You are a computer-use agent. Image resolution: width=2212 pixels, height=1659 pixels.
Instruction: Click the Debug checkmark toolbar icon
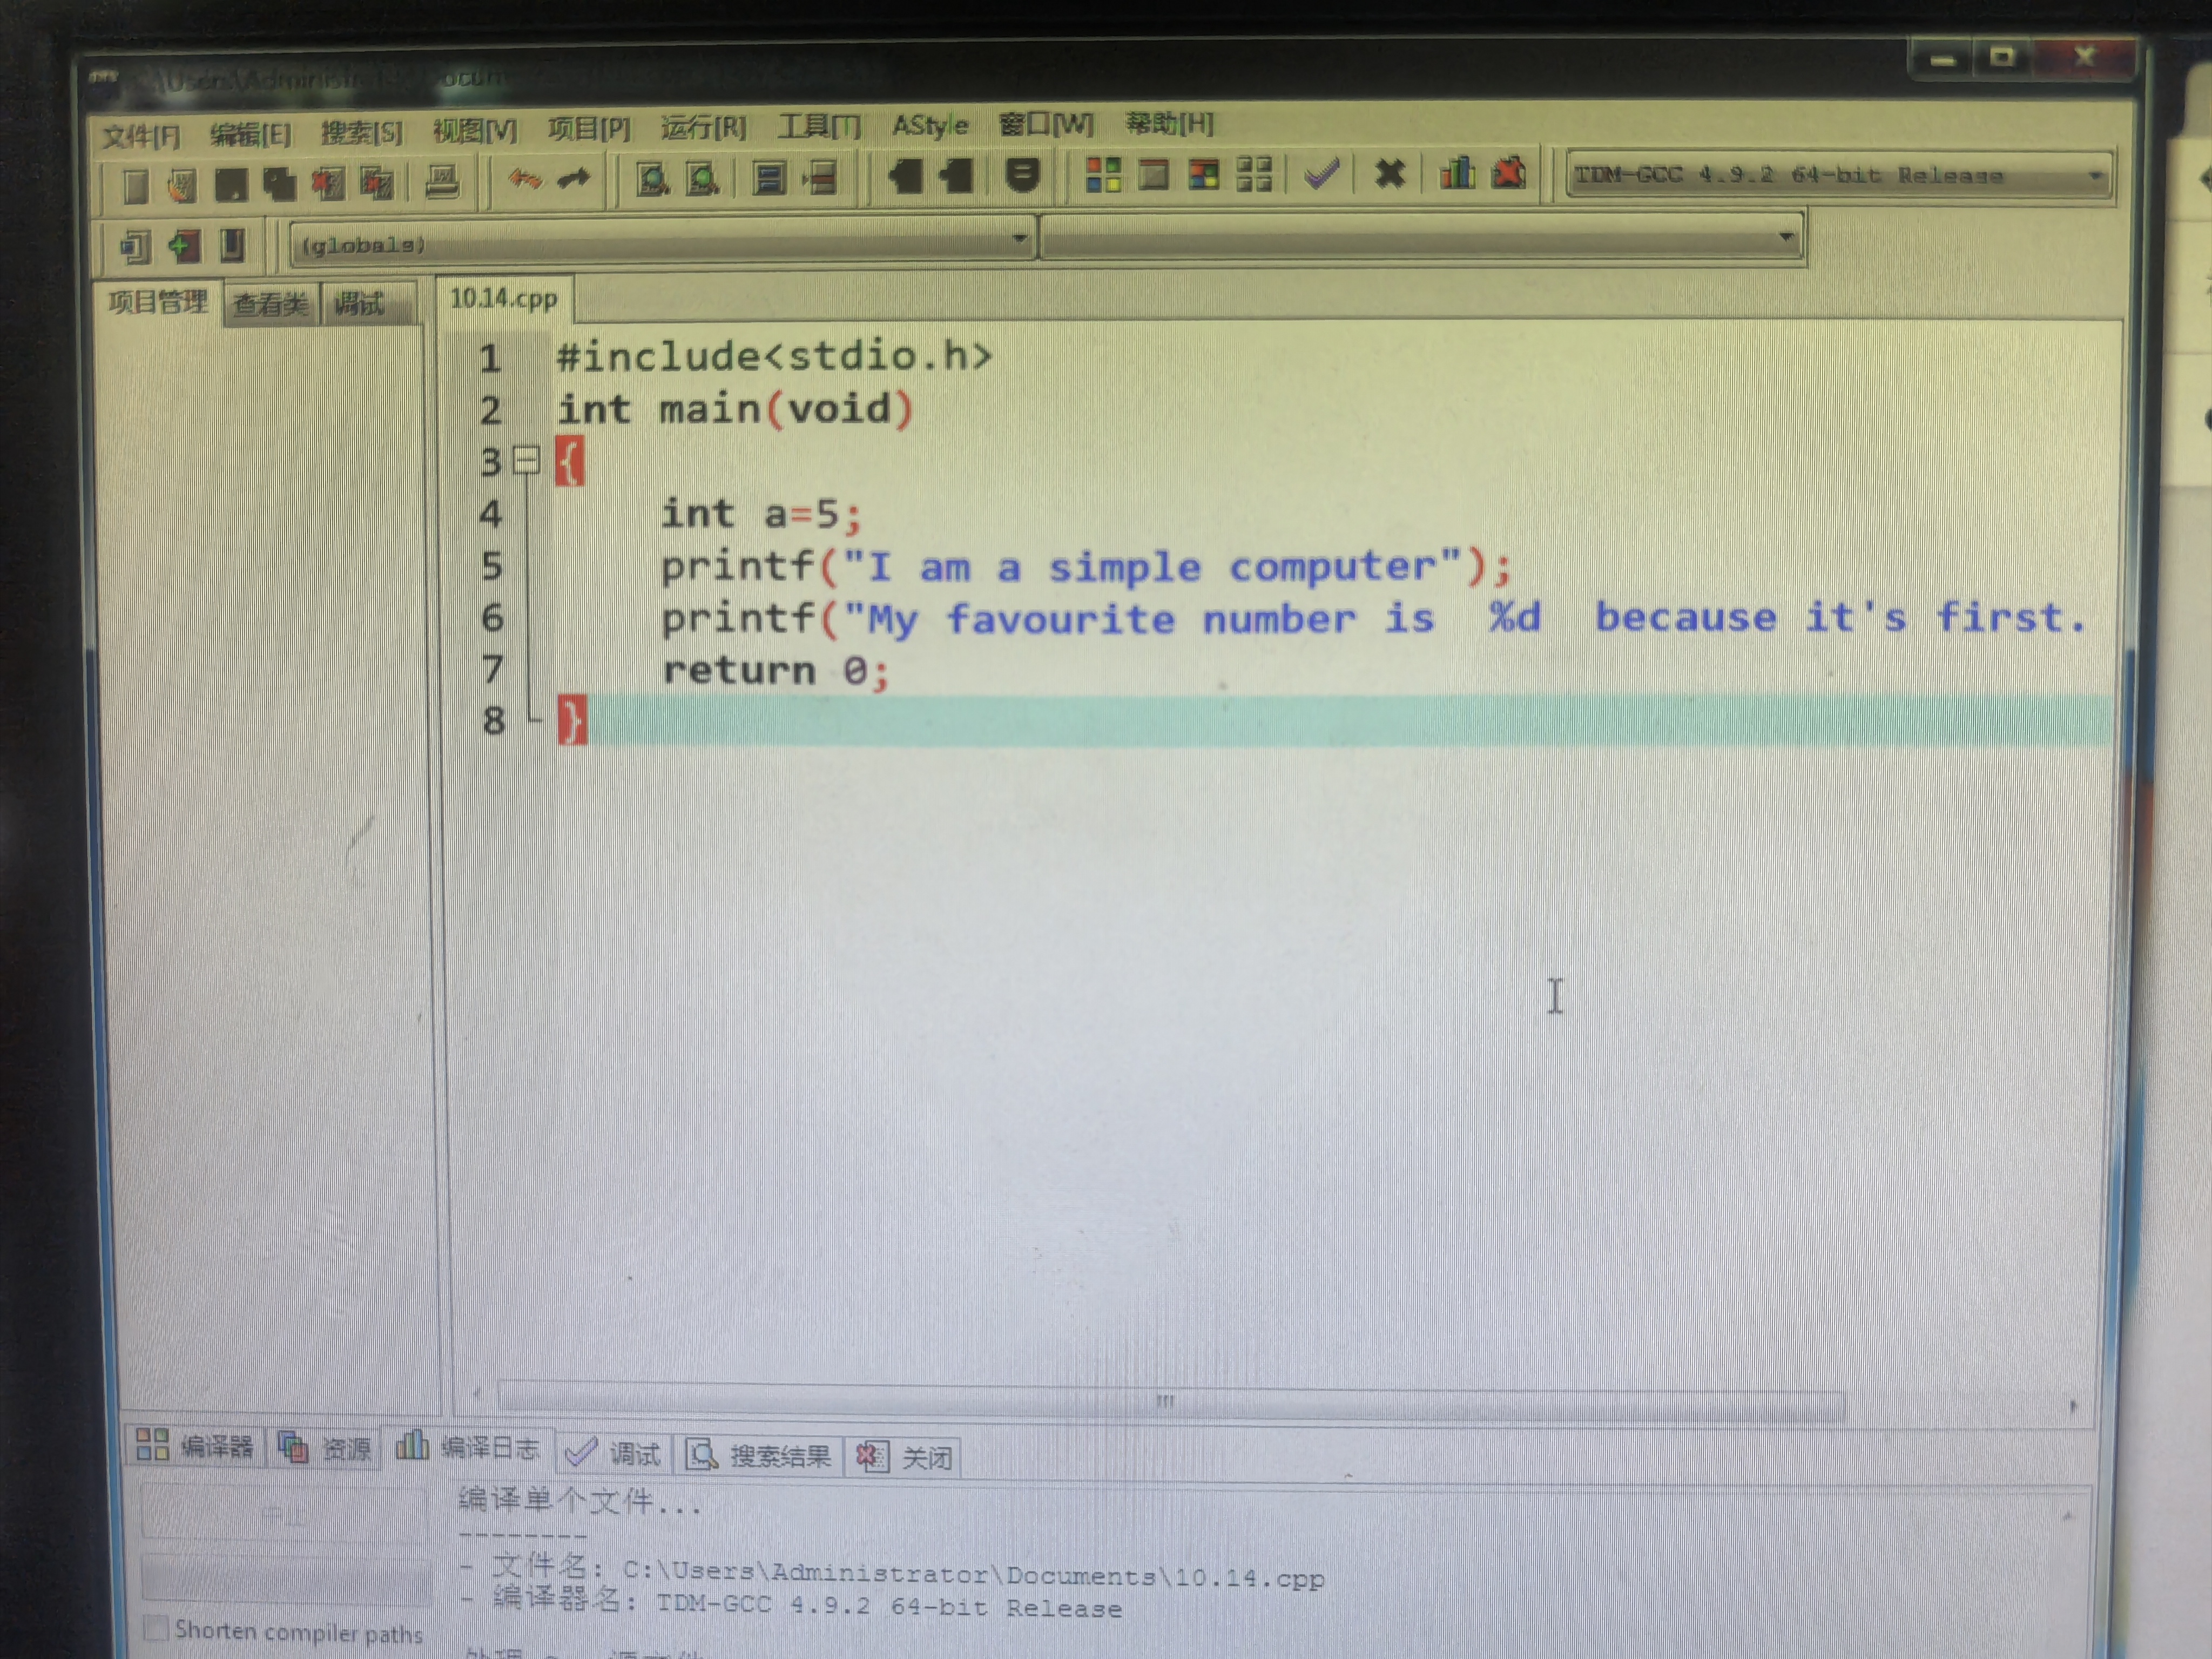[x=1322, y=175]
